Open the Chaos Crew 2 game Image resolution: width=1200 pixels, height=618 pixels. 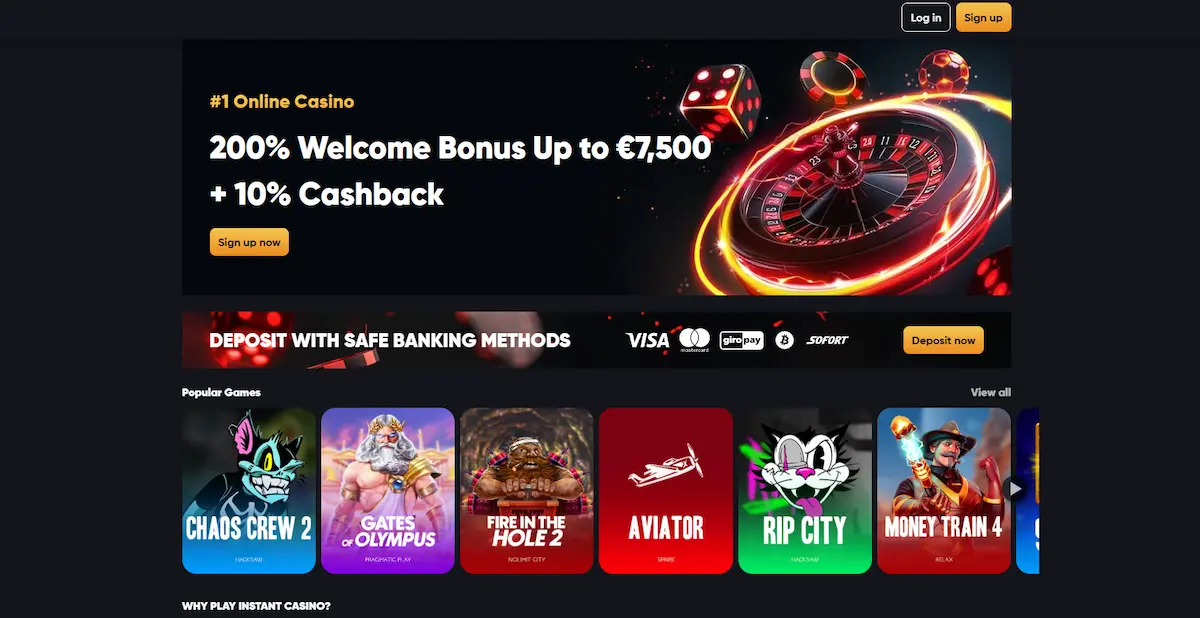click(x=249, y=490)
